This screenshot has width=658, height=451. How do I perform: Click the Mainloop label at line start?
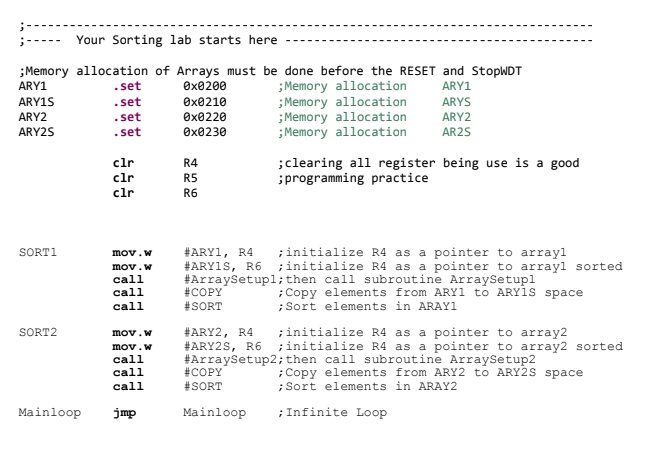point(50,412)
